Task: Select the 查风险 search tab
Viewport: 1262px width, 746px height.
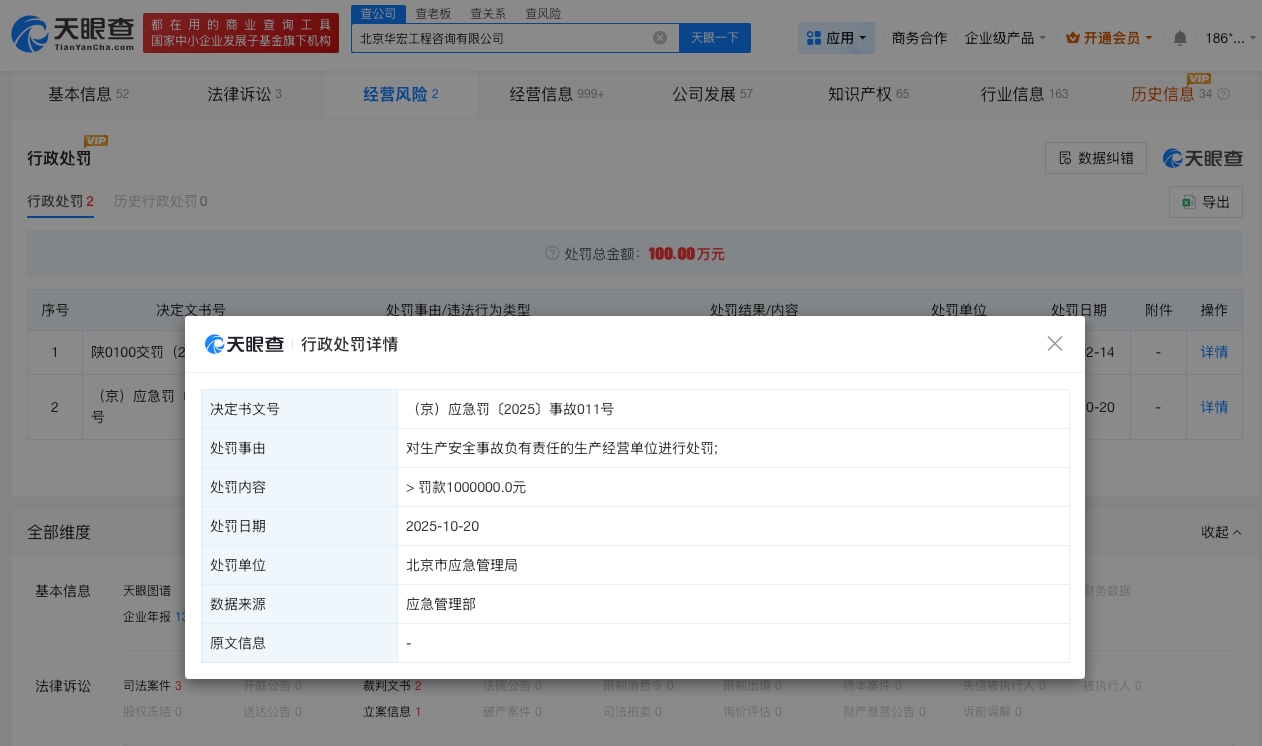Action: click(x=542, y=13)
